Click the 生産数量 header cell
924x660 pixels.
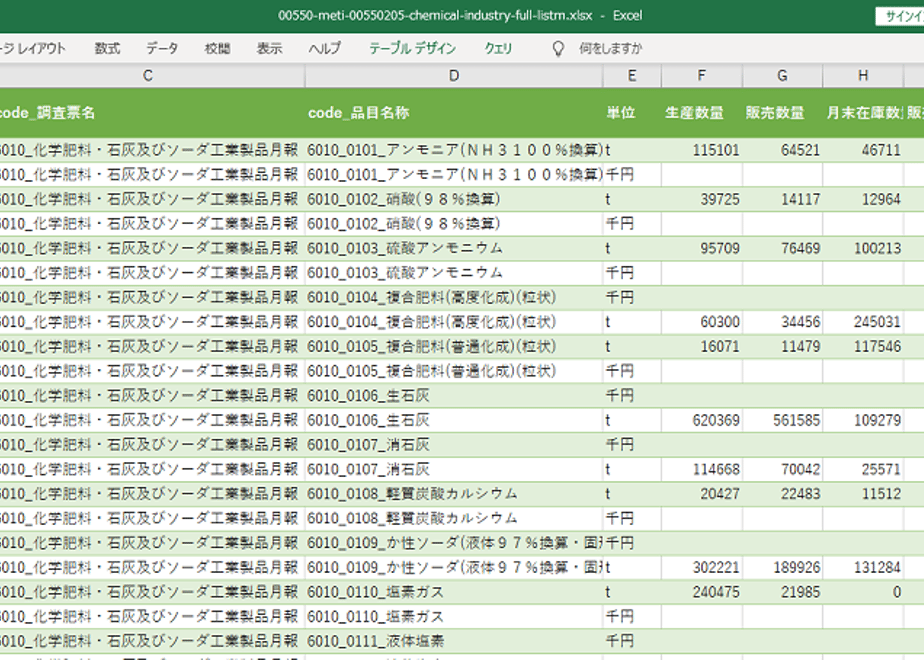click(702, 113)
